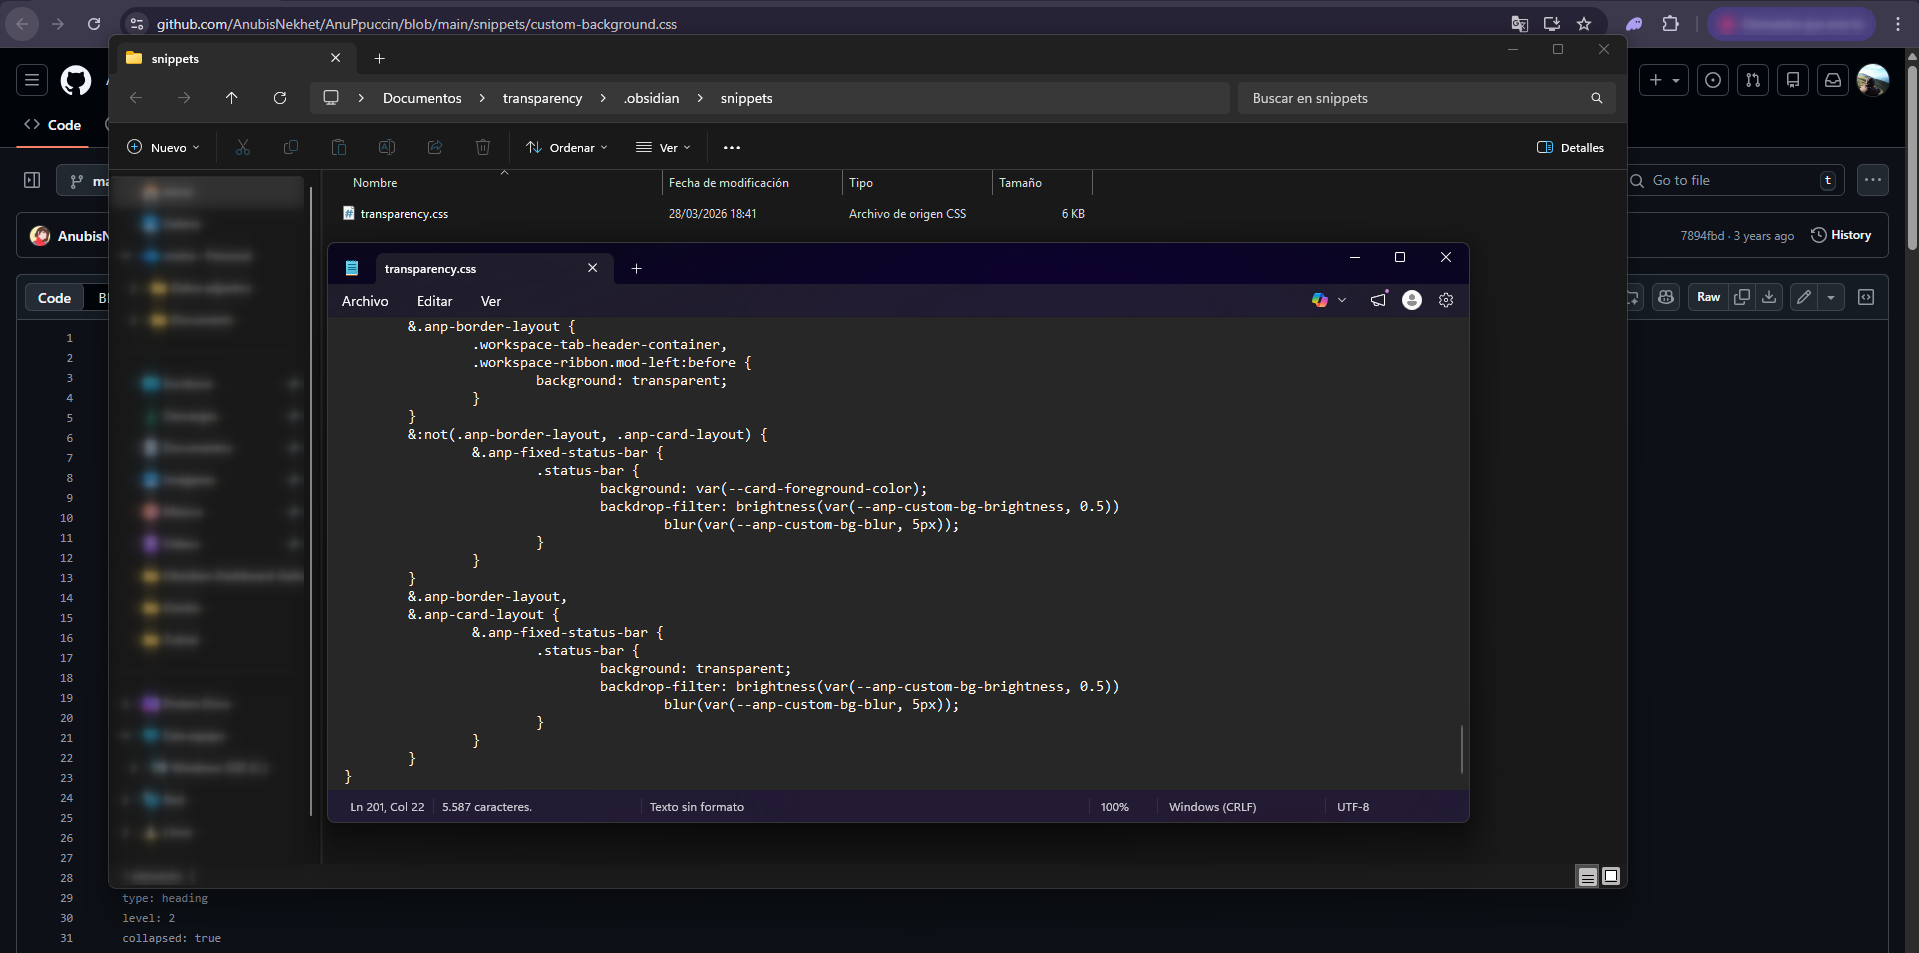Click the Copilot icon in Notepad
Image resolution: width=1919 pixels, height=953 pixels.
point(1320,300)
